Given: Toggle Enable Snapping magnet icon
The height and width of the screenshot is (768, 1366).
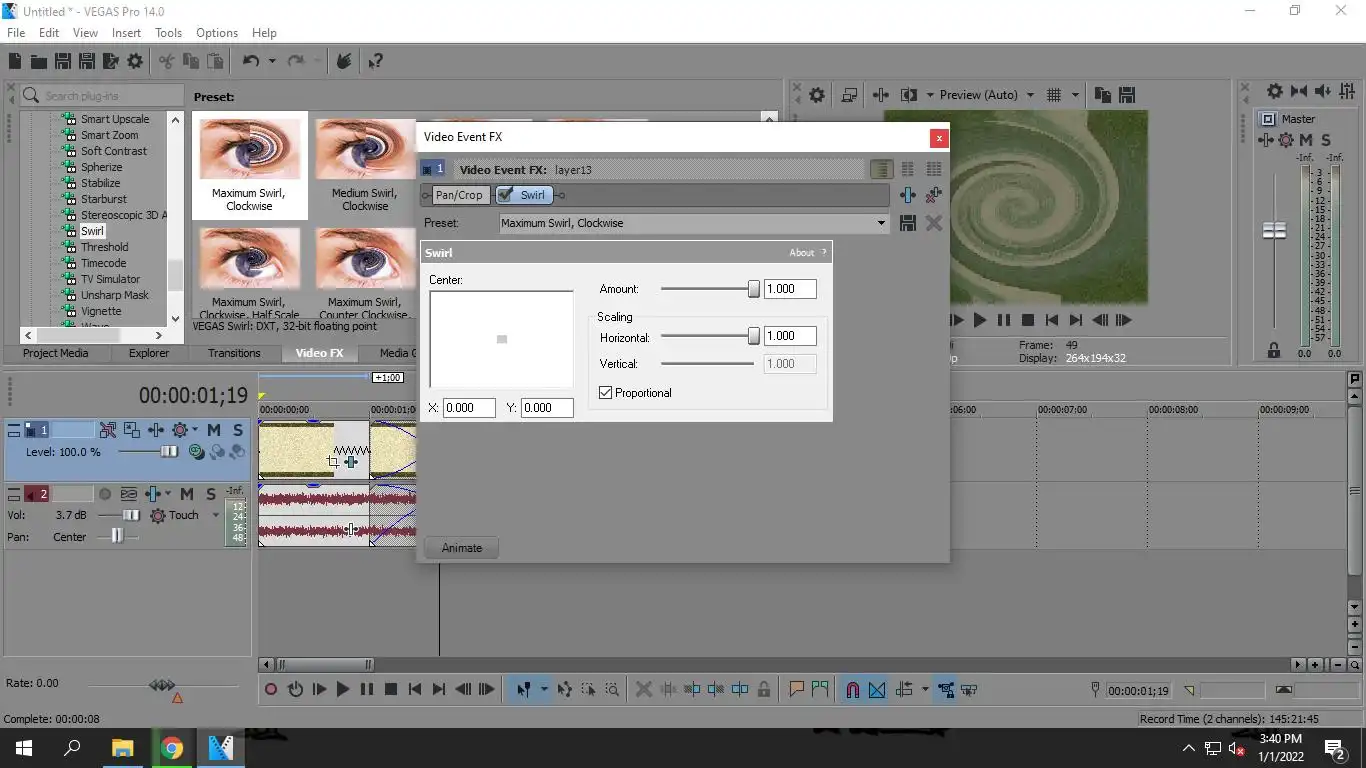Looking at the screenshot, I should (853, 689).
